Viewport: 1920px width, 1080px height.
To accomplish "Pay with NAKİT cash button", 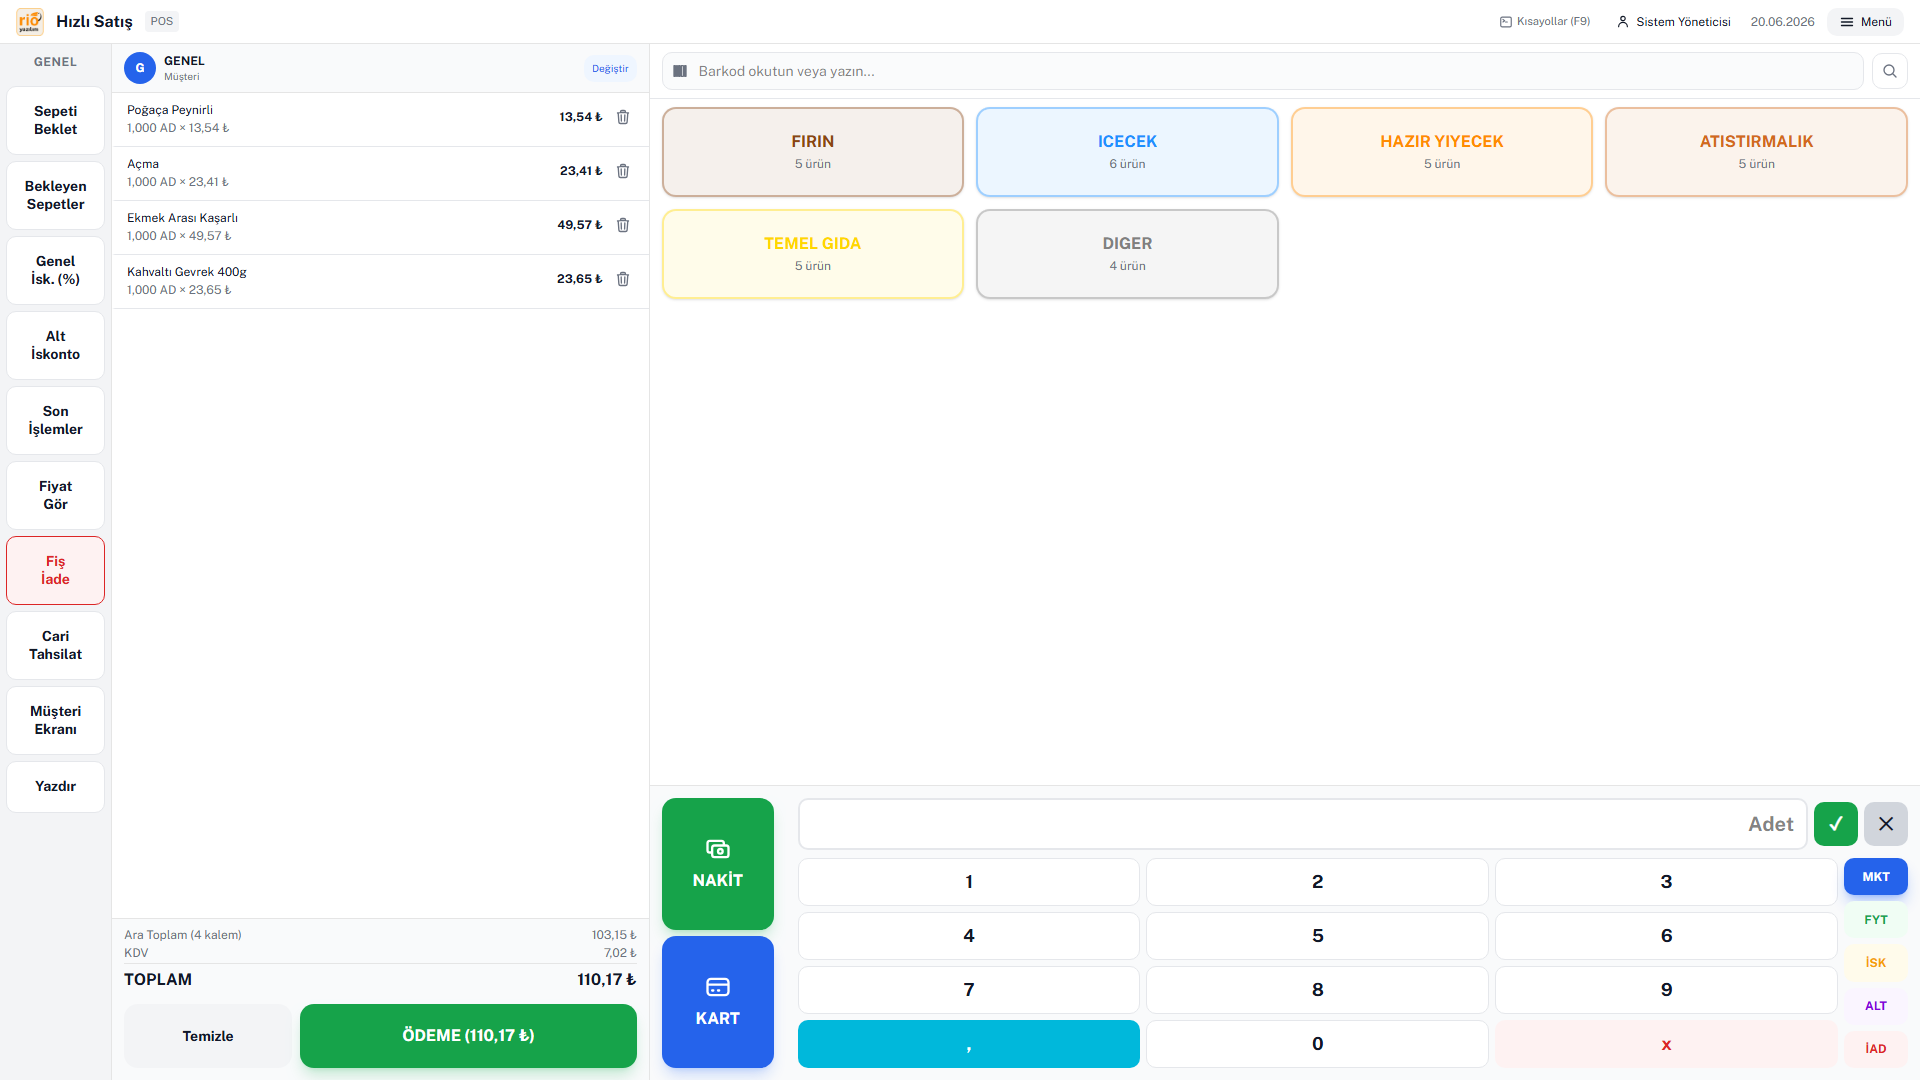I will [x=718, y=864].
